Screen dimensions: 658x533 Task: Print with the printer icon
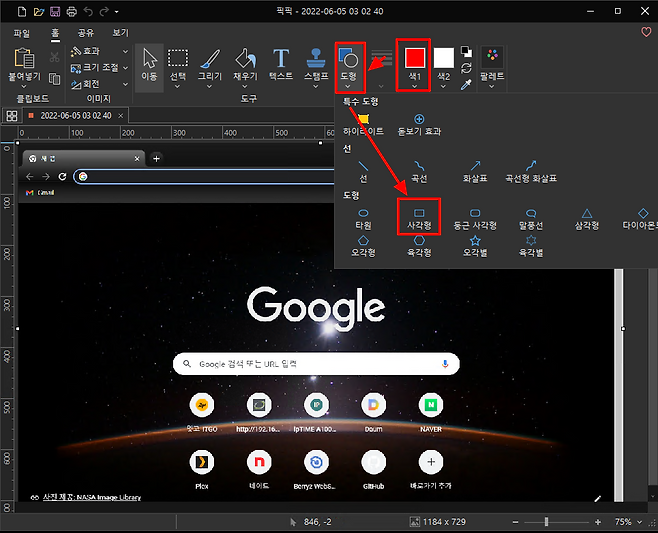click(72, 11)
